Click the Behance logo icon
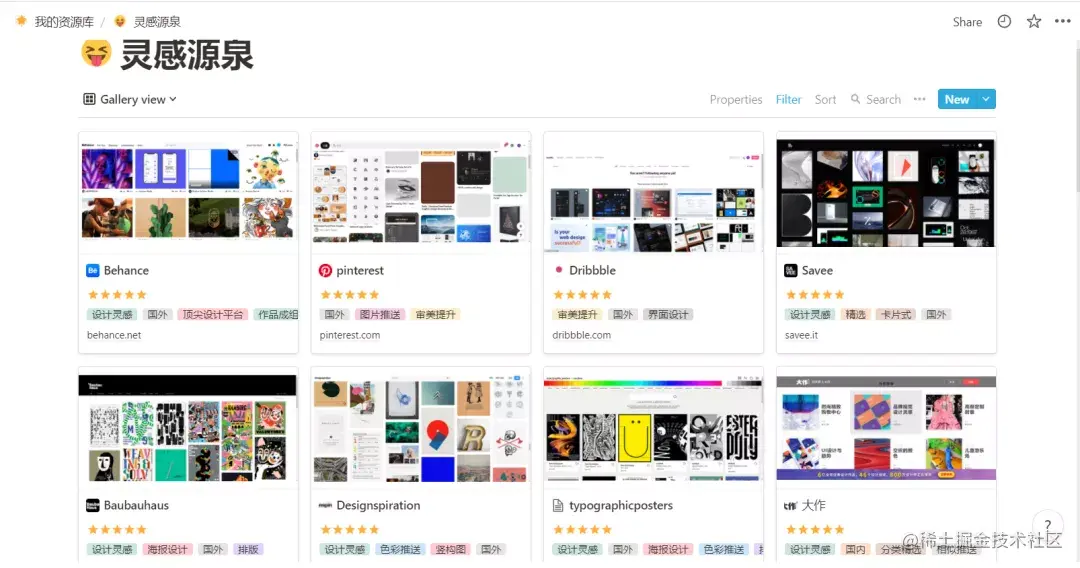Image resolution: width=1080 pixels, height=568 pixels. coord(92,271)
